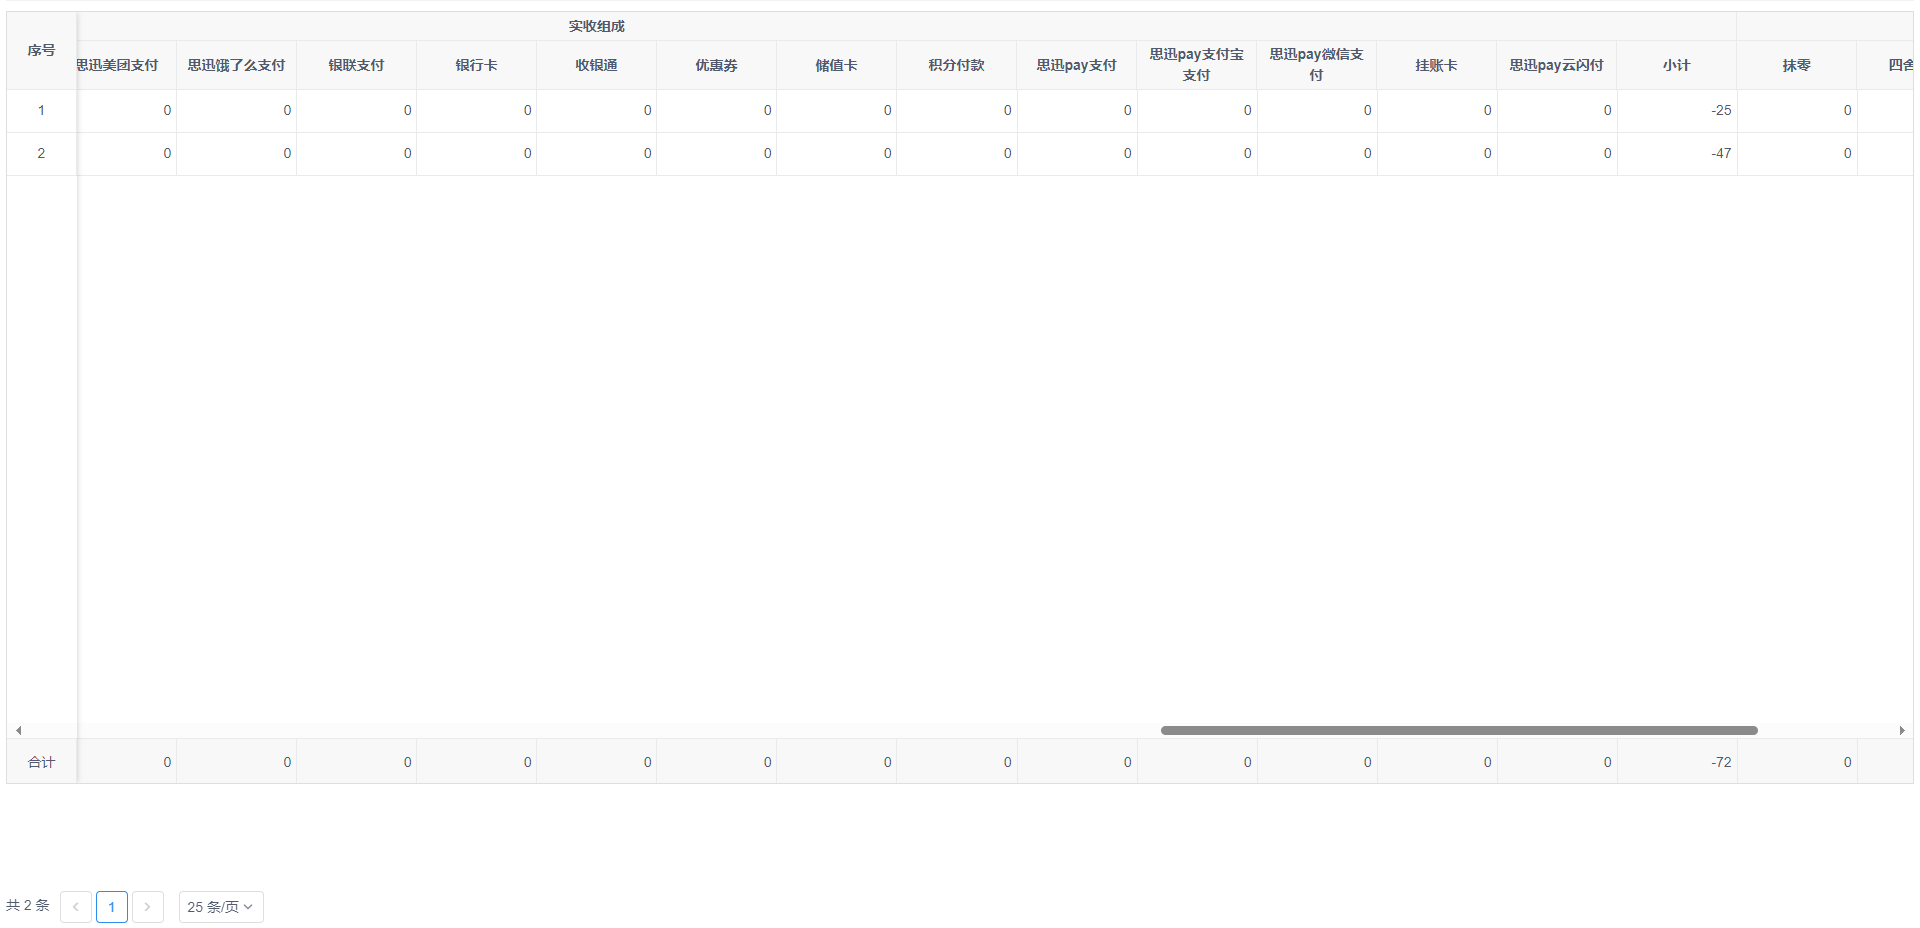This screenshot has height=928, width=1920.
Task: Go to previous page arrow
Action: (x=76, y=907)
